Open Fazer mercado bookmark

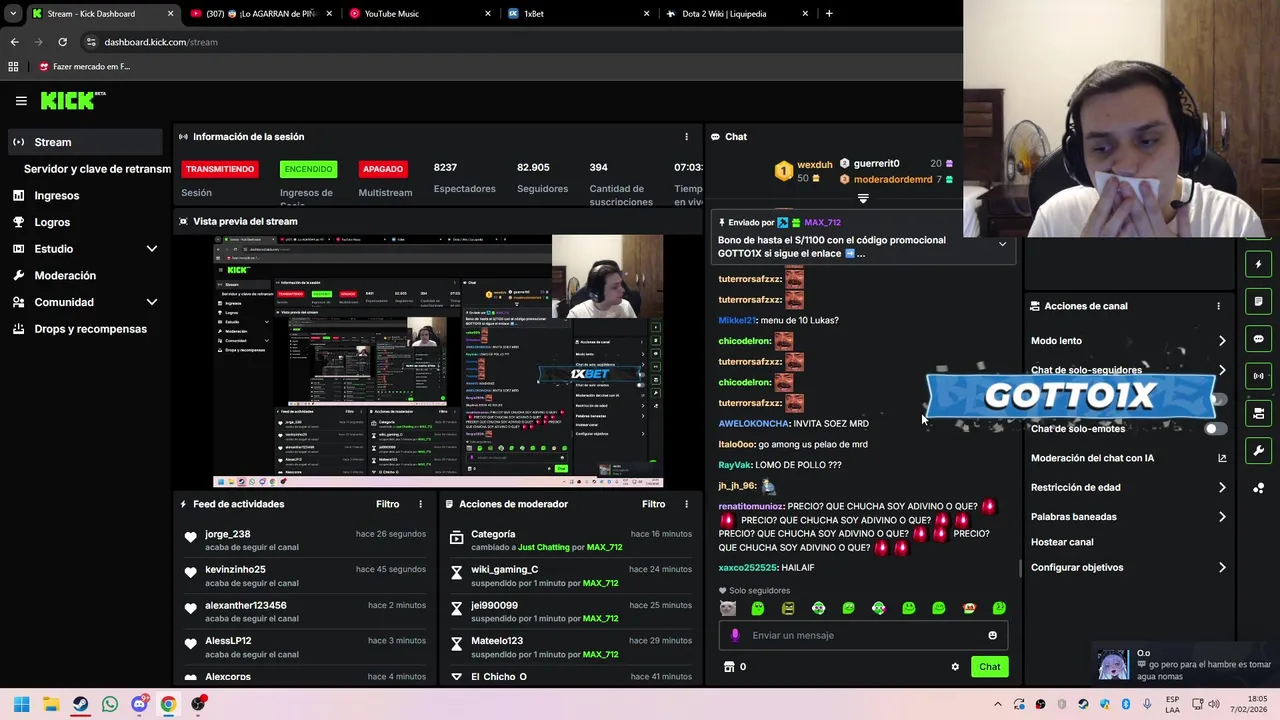click(x=84, y=67)
